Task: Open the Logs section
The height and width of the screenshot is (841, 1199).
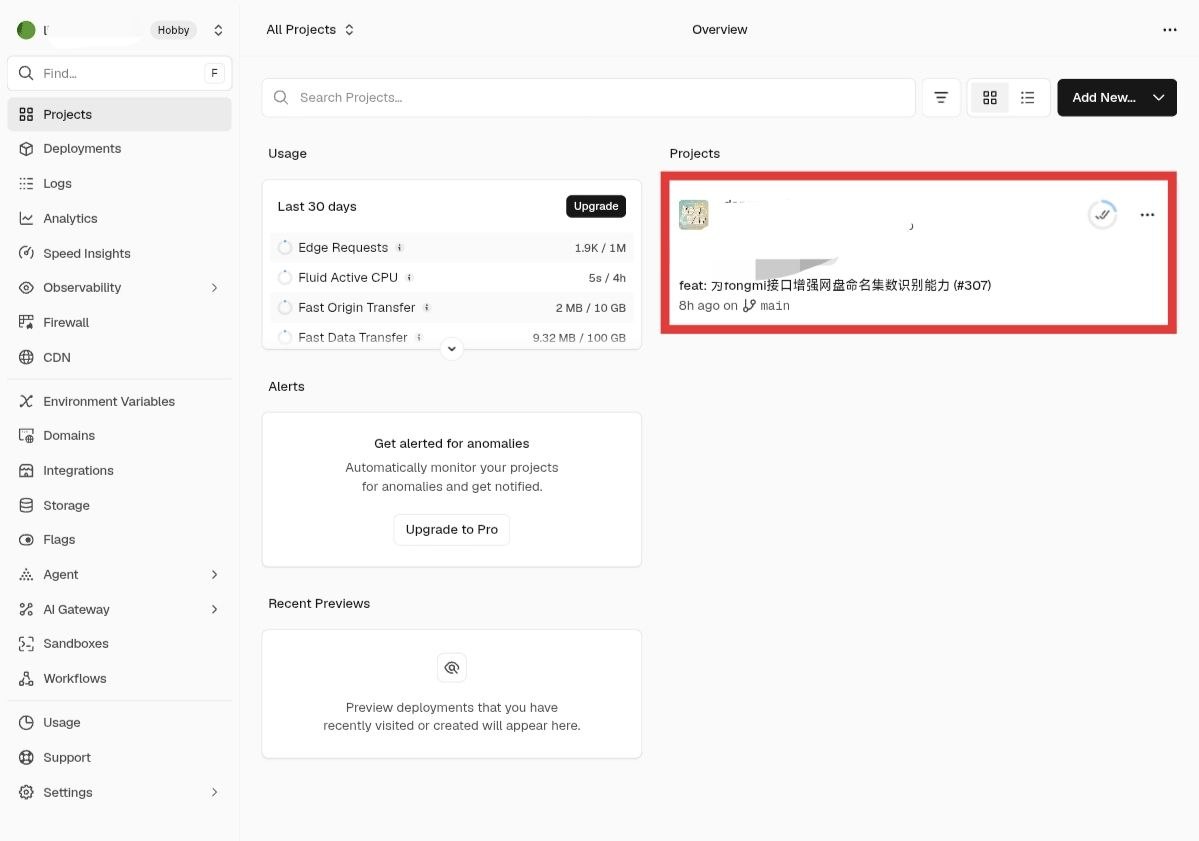Action: tap(119, 183)
